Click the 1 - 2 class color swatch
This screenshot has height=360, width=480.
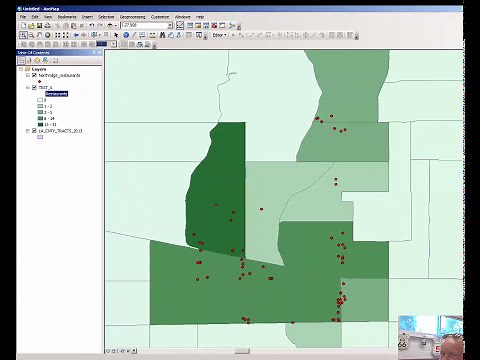40,106
